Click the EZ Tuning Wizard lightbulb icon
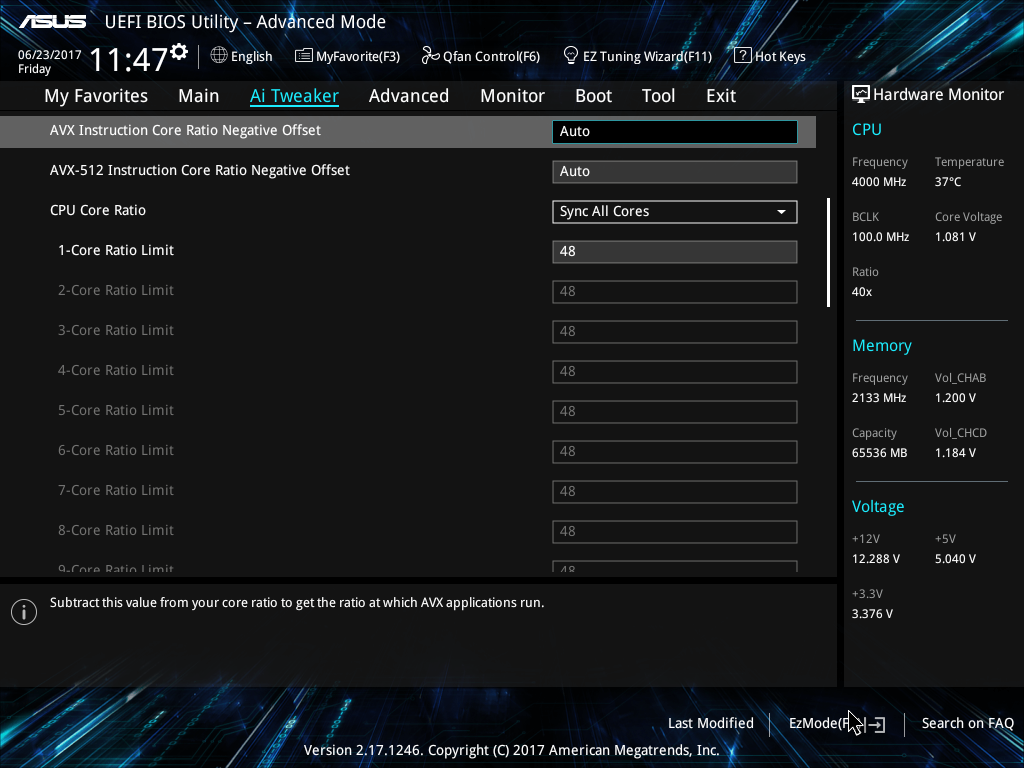This screenshot has width=1024, height=768. pyautogui.click(x=571, y=56)
